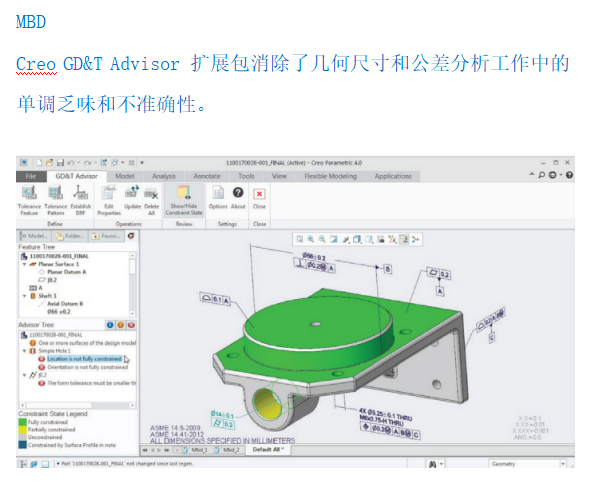The width and height of the screenshot is (599, 494).
Task: Click the Update operation icon
Action: [x=132, y=192]
